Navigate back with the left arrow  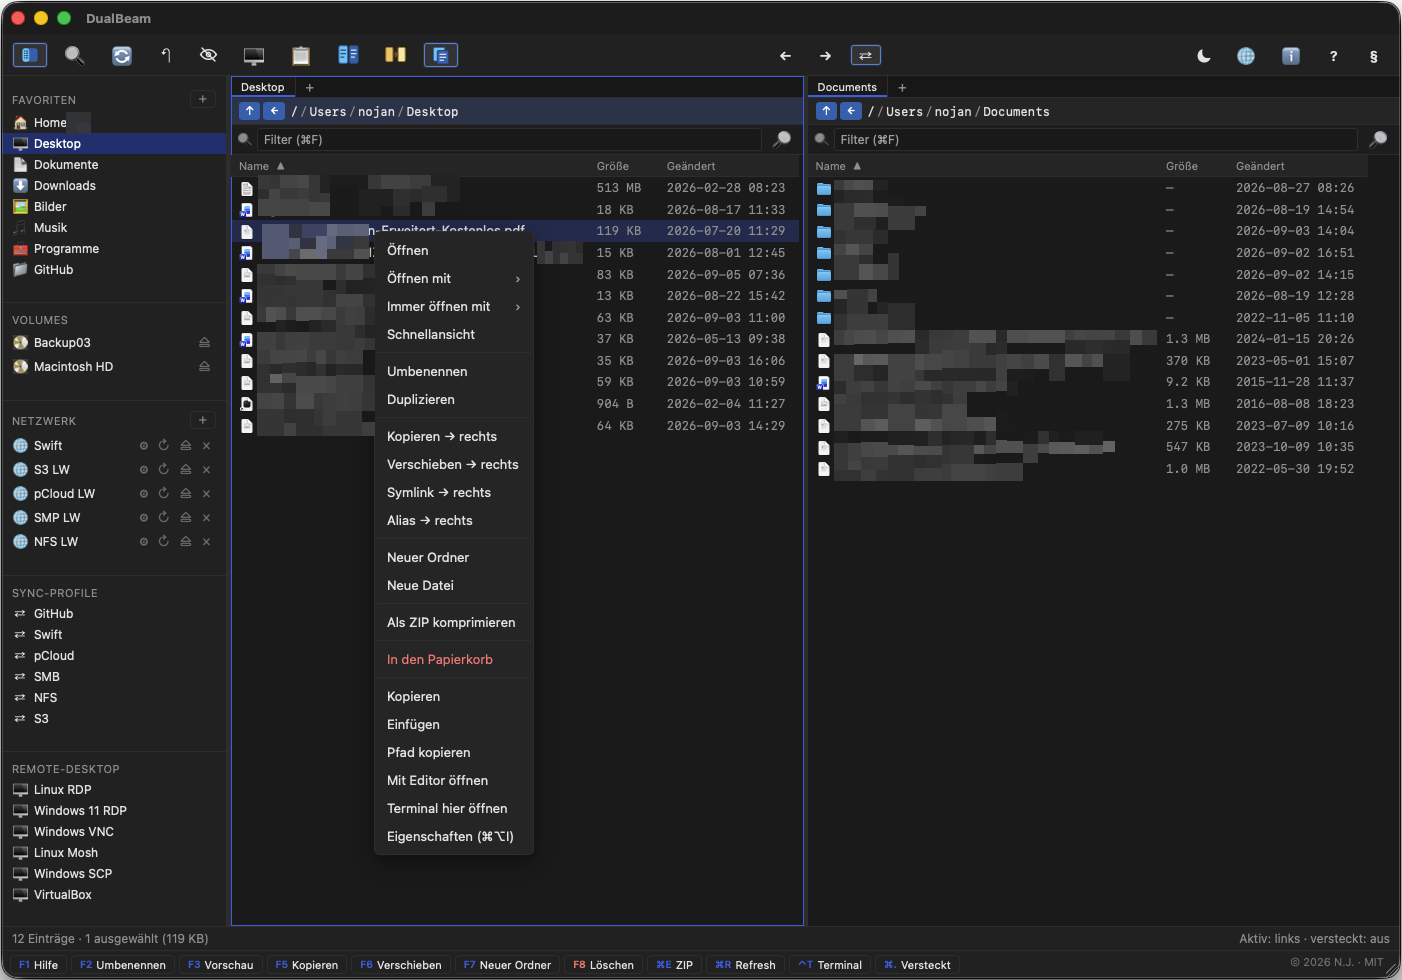point(785,56)
